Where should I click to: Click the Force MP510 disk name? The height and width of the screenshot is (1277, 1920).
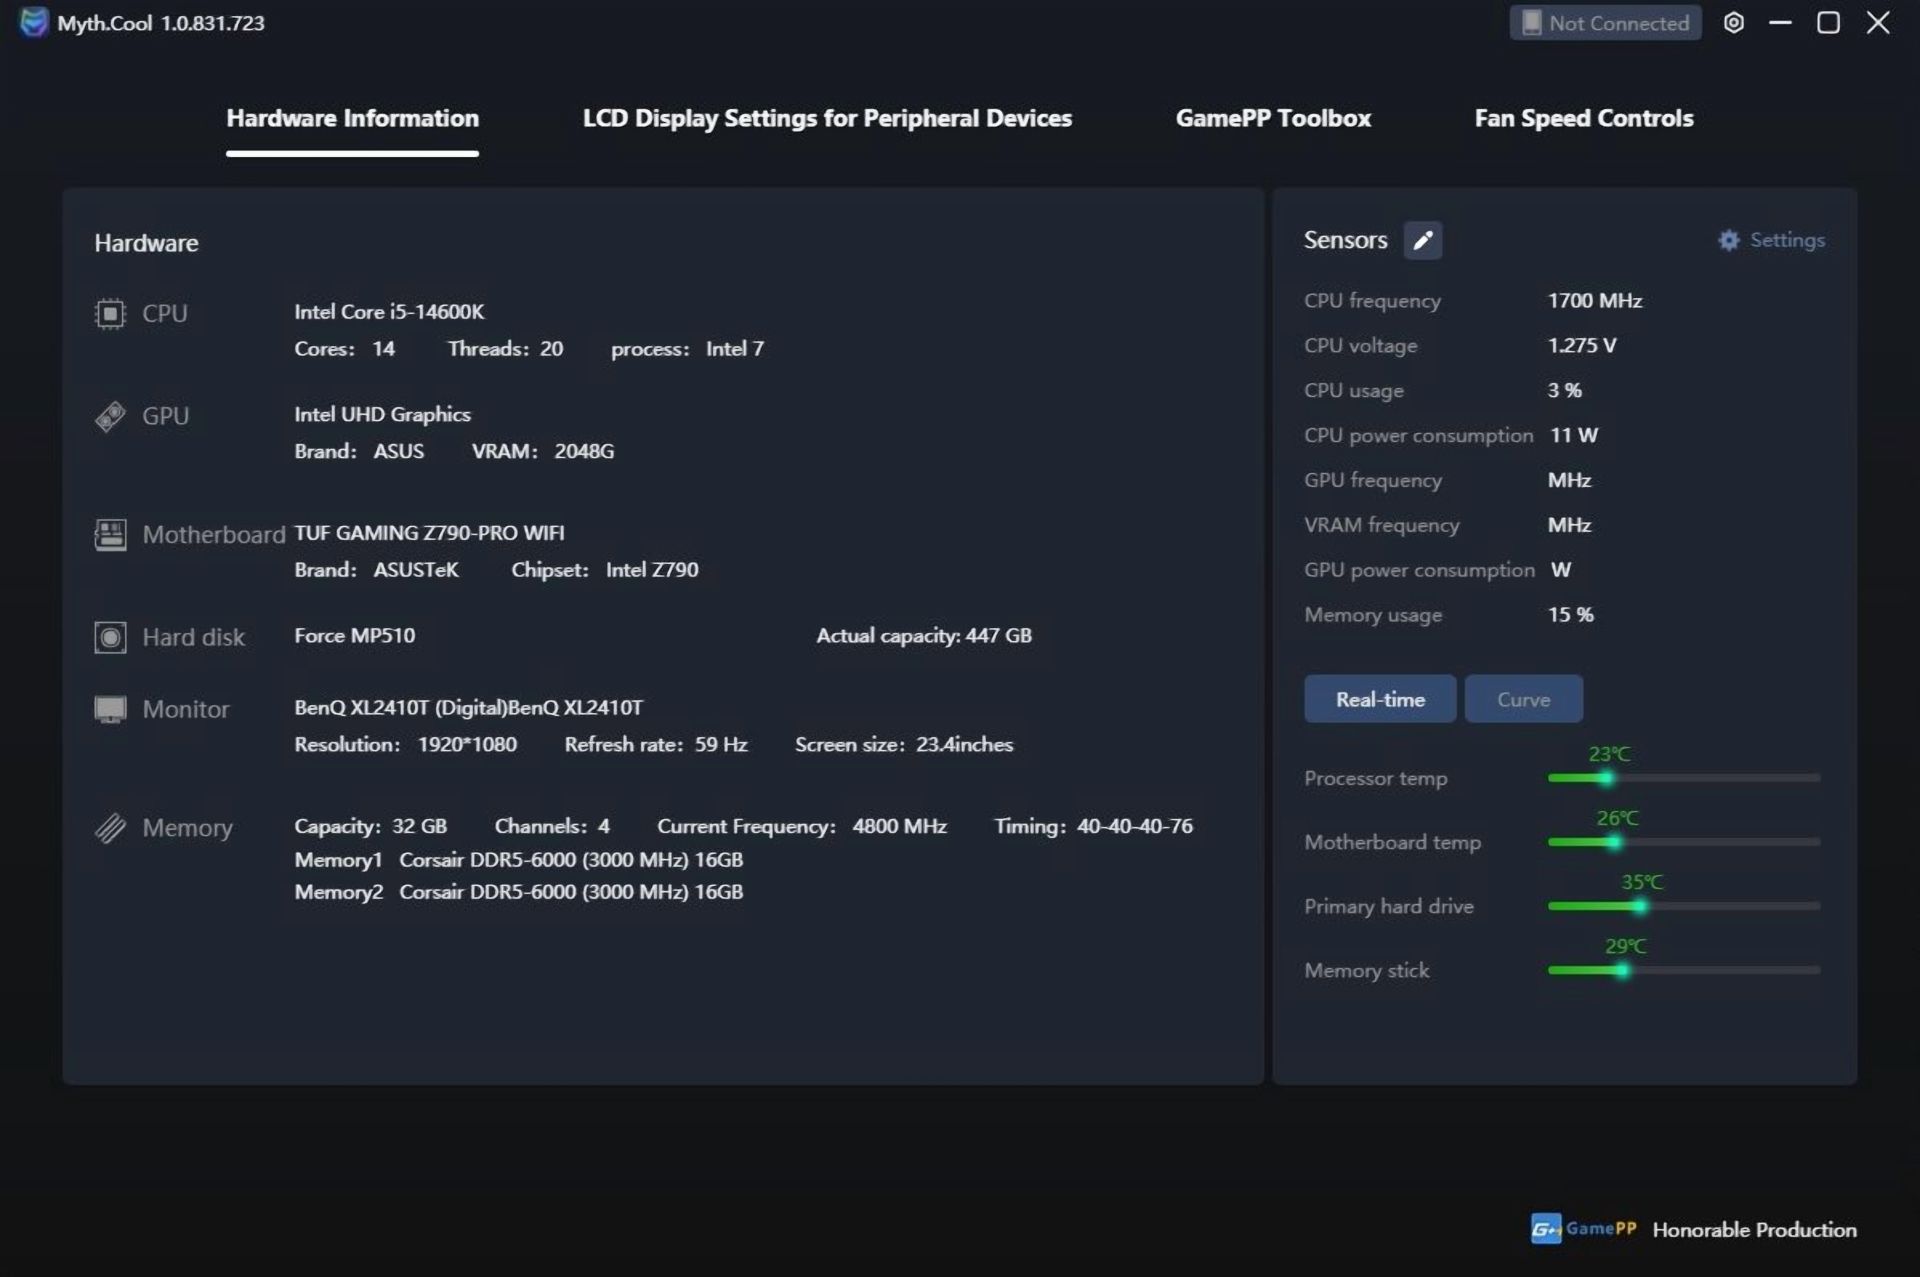354,636
